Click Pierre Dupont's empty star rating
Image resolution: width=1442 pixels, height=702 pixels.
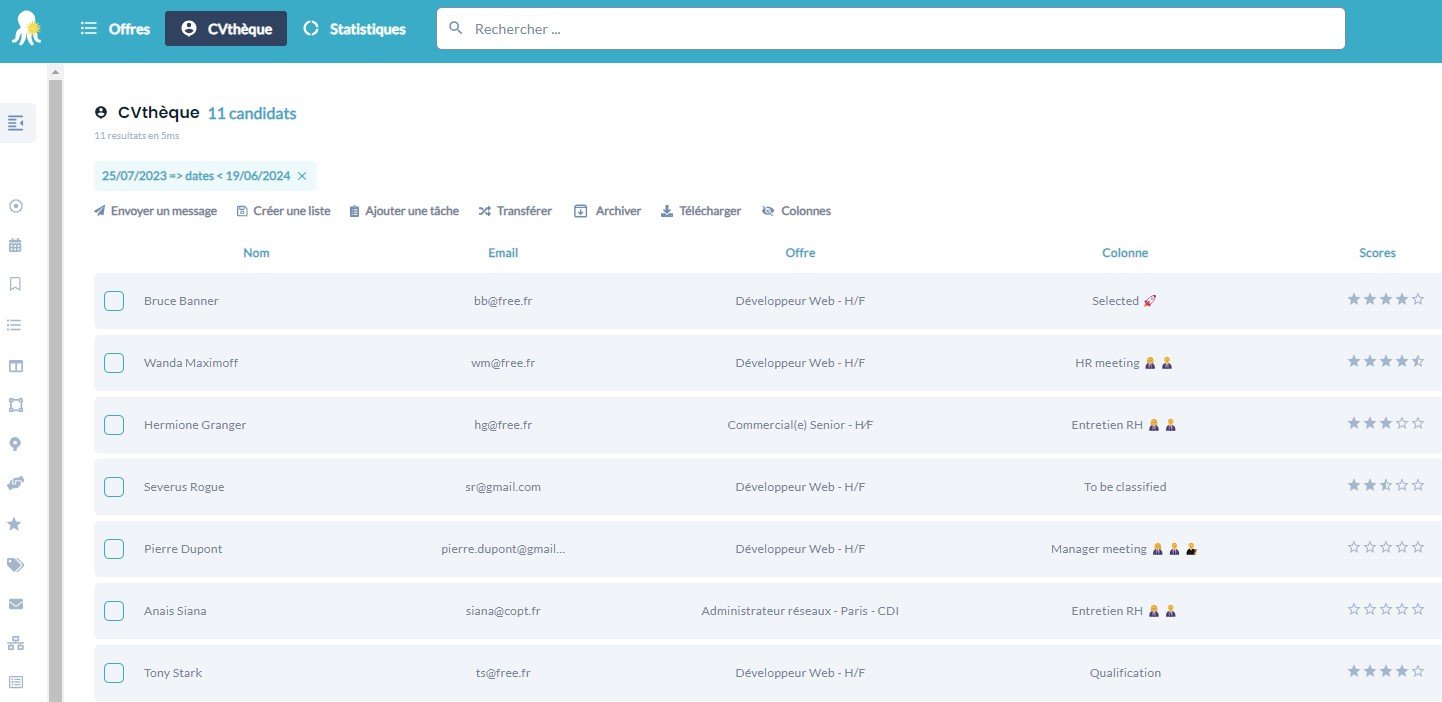(x=1386, y=547)
